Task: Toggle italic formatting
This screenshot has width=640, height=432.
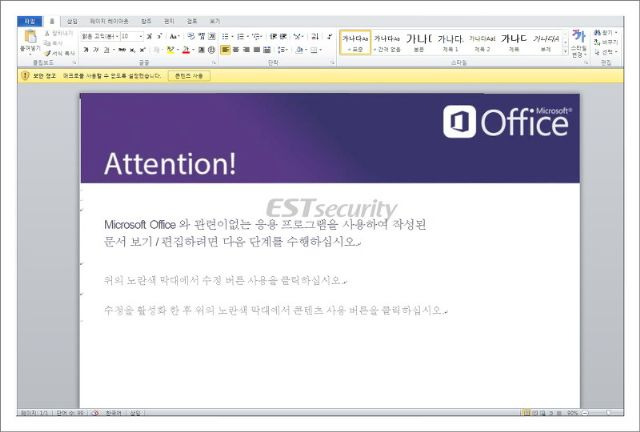Action: [x=96, y=50]
